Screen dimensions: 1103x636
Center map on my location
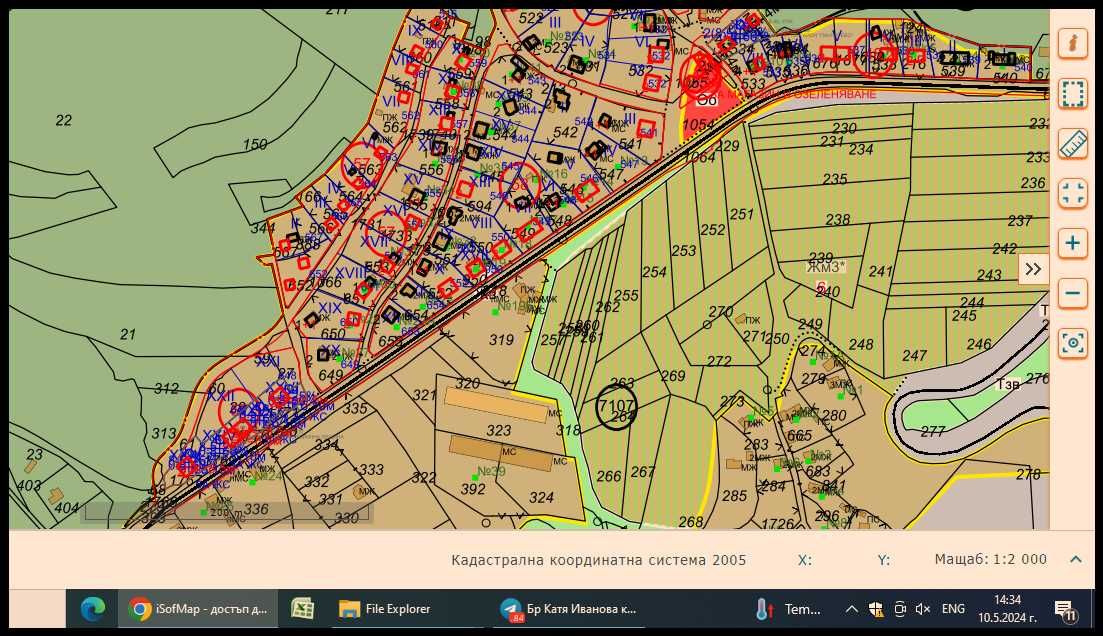1073,343
